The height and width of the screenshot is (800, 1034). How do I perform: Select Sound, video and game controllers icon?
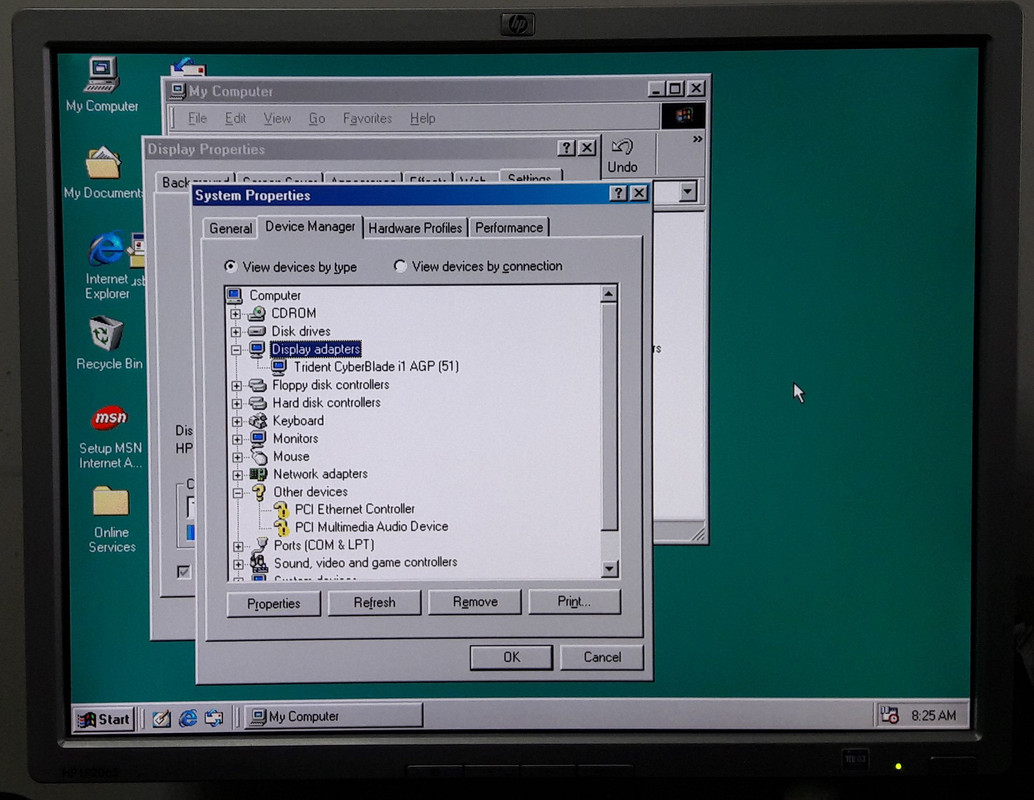point(260,563)
